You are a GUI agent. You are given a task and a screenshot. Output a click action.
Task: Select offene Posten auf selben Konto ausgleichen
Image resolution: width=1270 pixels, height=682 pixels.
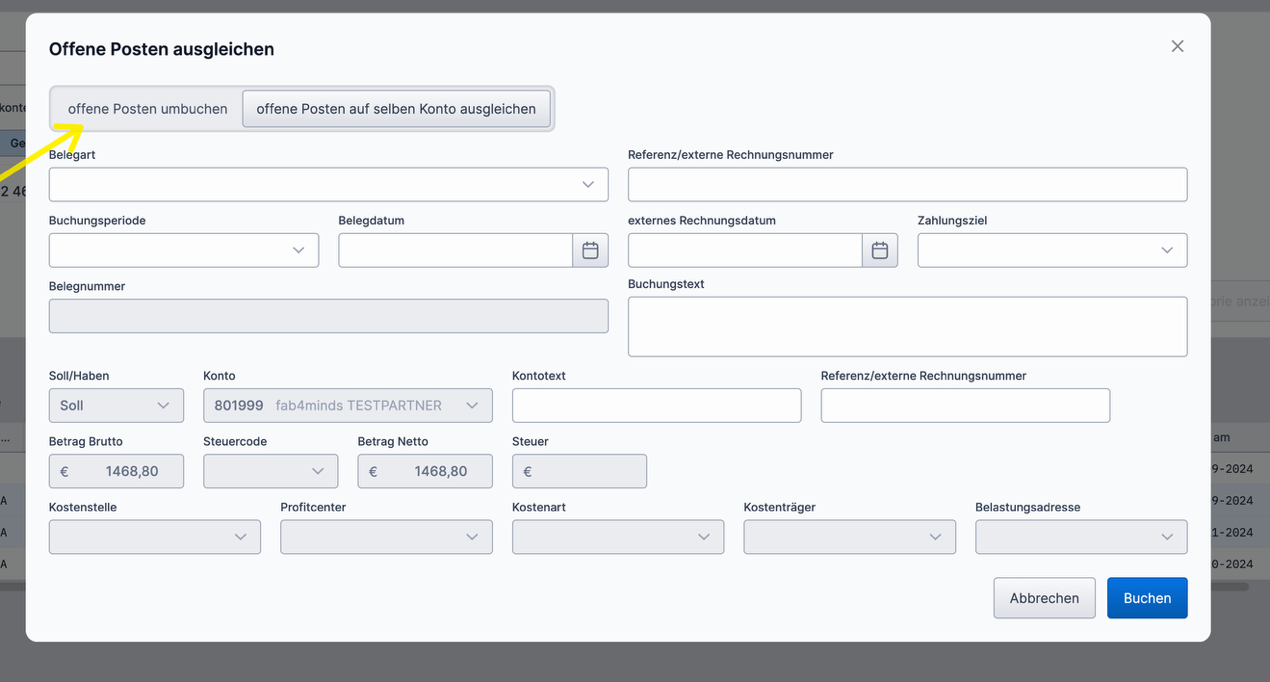coord(396,109)
